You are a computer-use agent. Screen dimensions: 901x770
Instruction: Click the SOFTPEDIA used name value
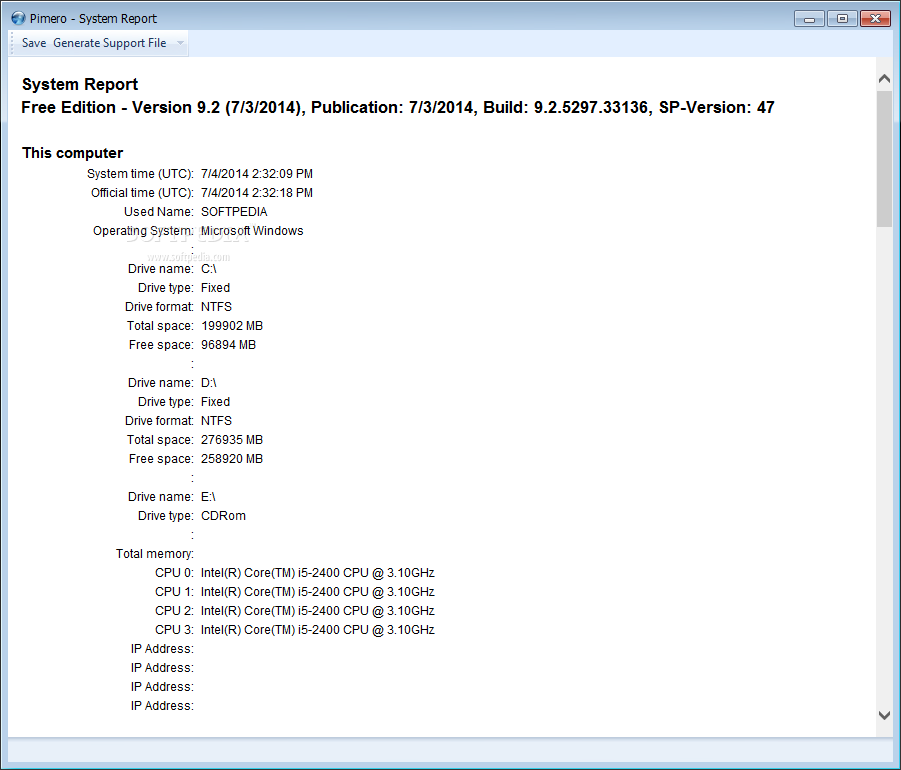point(234,211)
